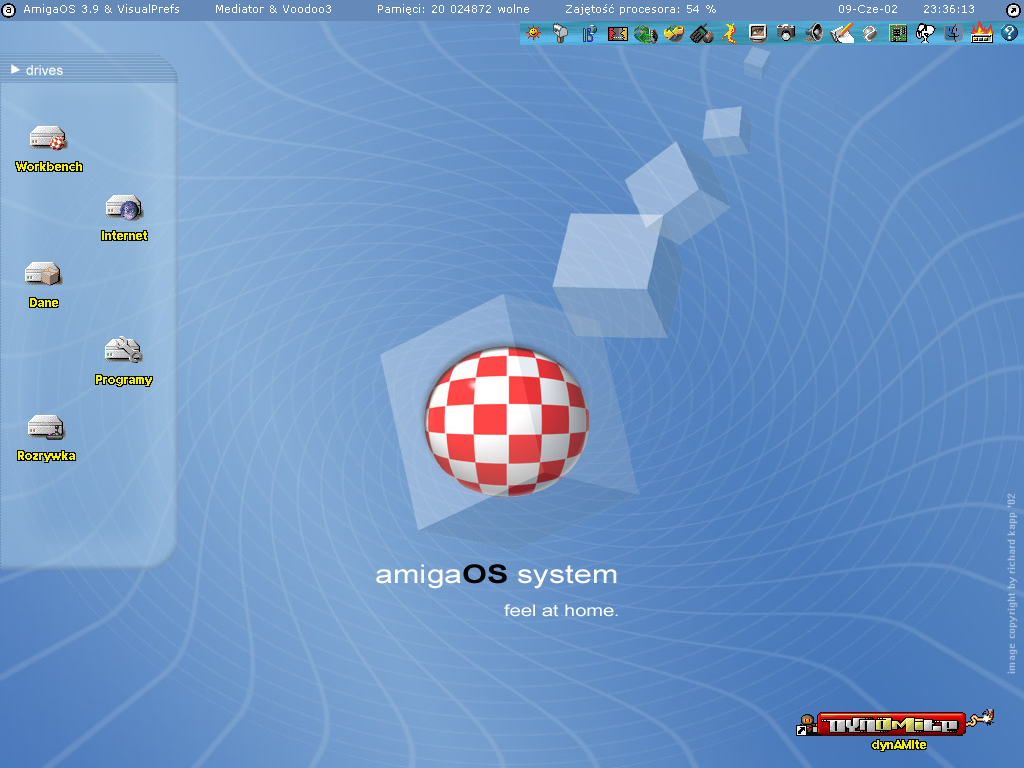The width and height of the screenshot is (1024, 768).
Task: Launch the camera toolbar icon
Action: 786,33
